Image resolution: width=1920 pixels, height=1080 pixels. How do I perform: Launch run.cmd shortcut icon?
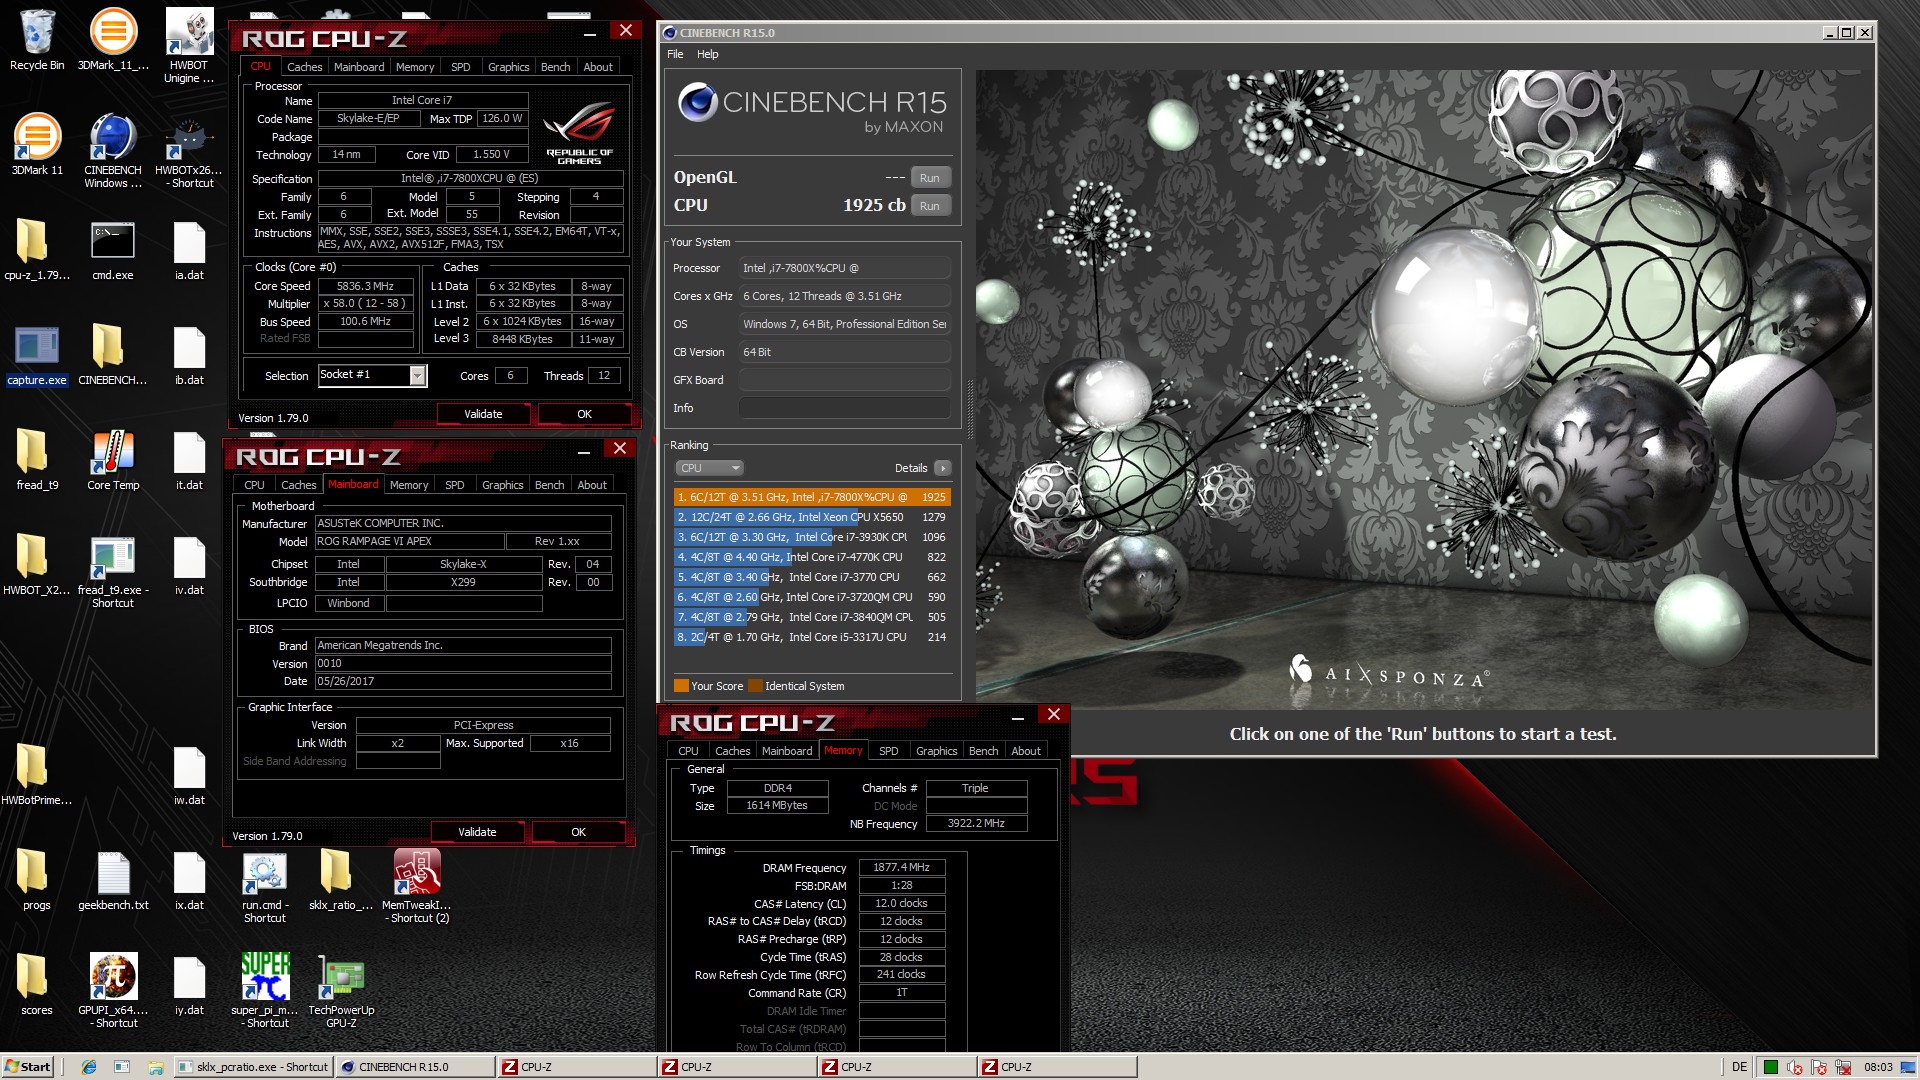pos(265,885)
